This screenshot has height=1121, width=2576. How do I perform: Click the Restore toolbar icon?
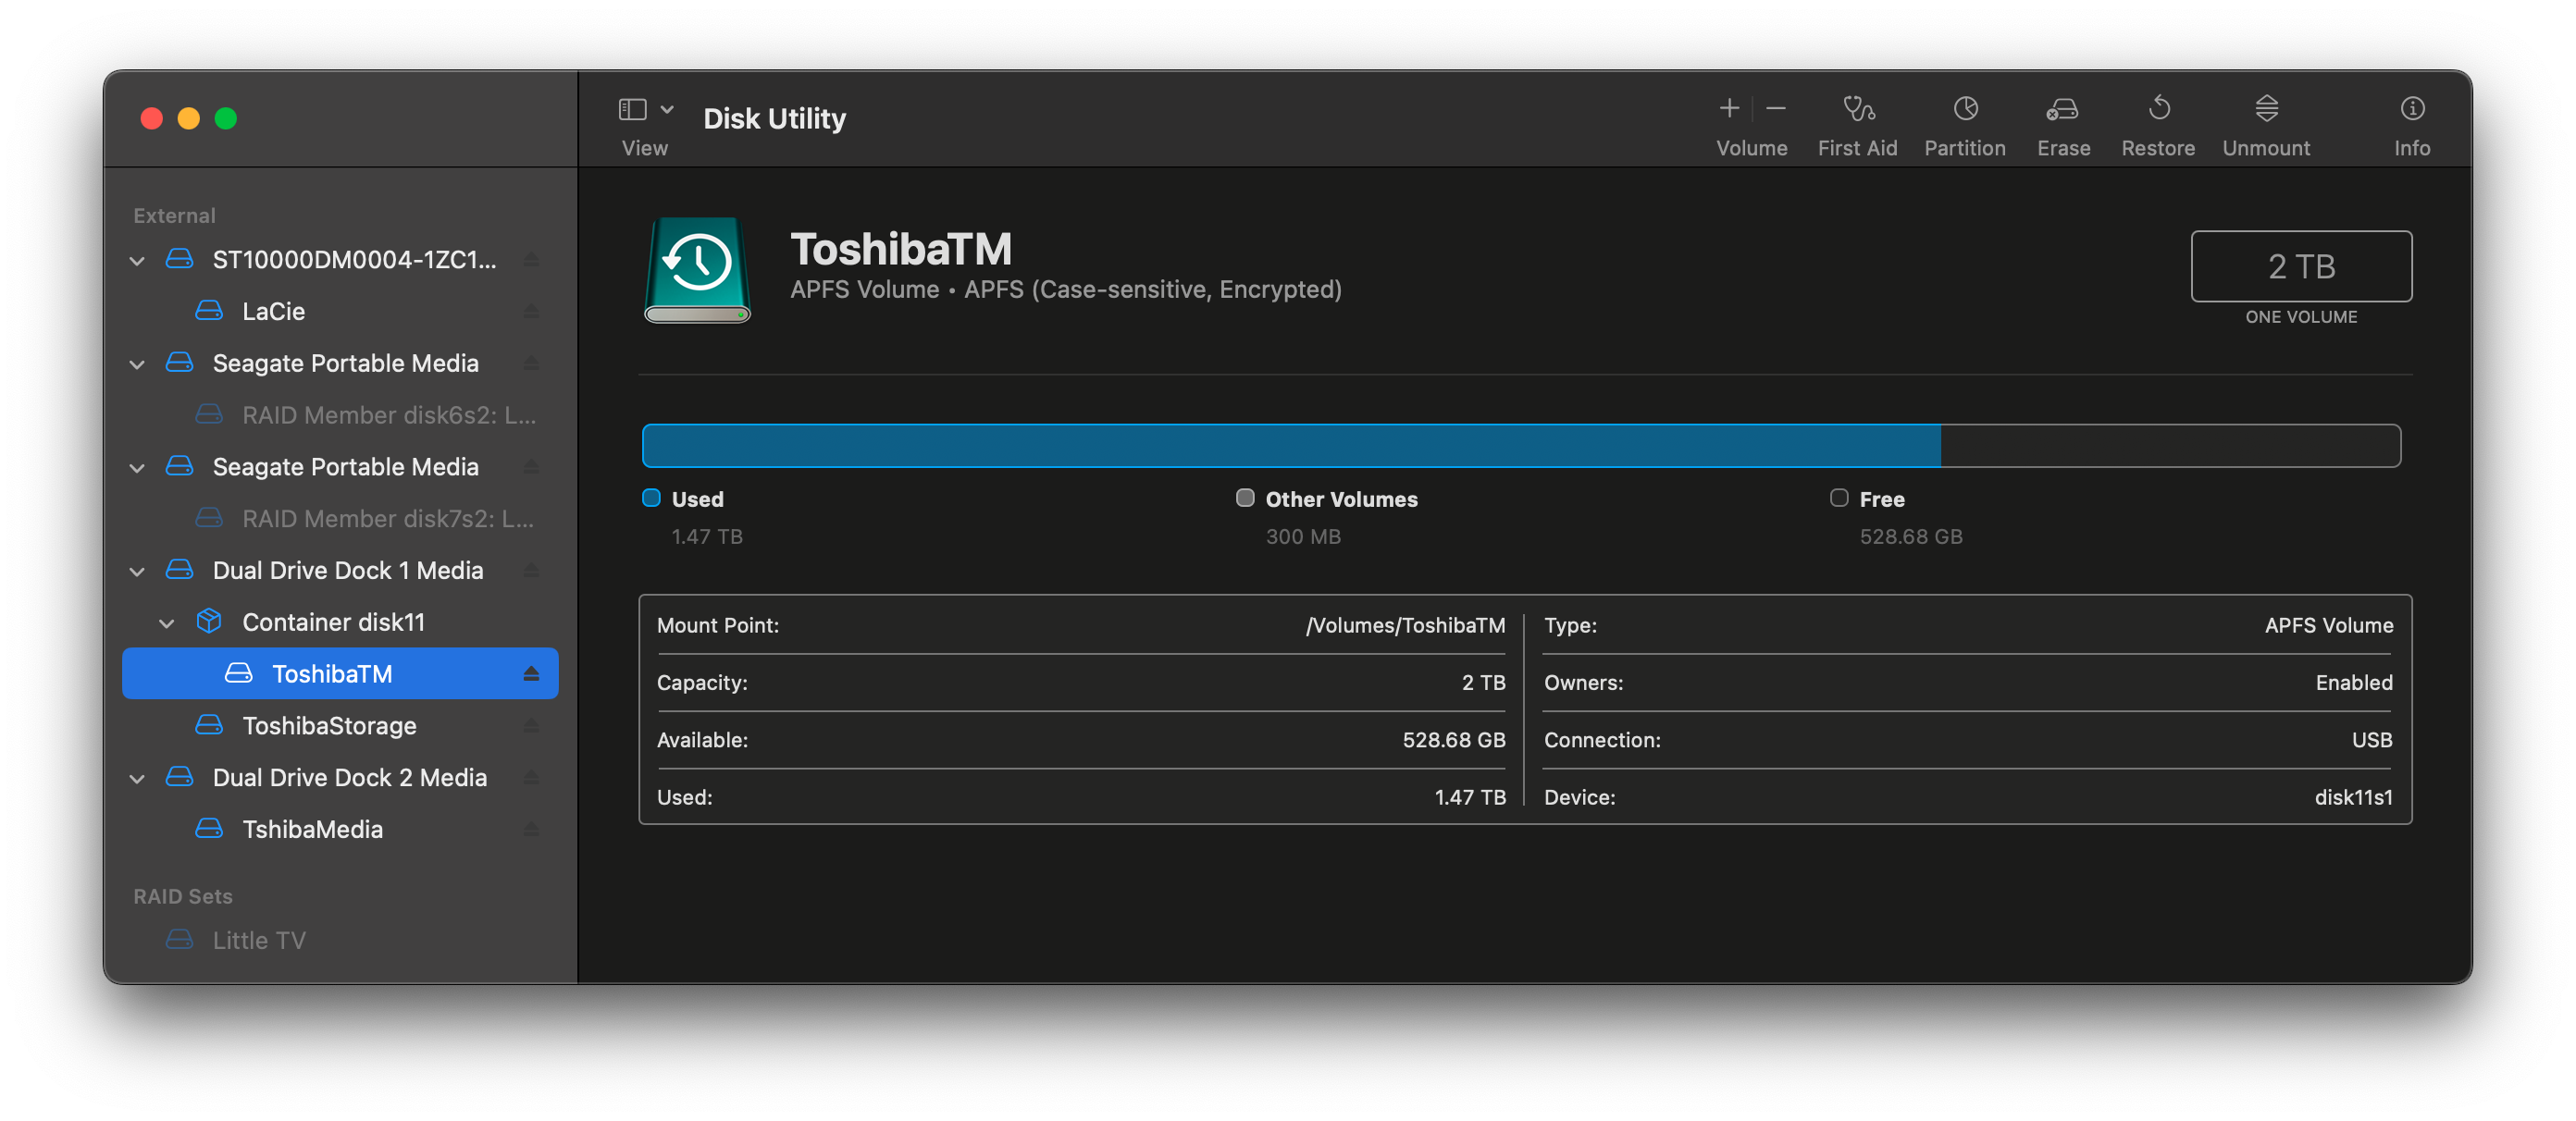coord(2158,109)
